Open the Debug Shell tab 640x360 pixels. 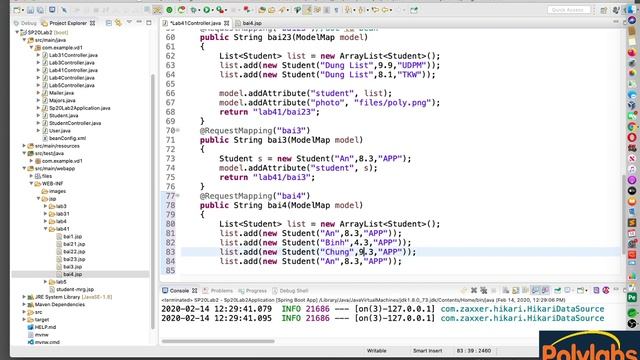pyautogui.click(x=290, y=291)
